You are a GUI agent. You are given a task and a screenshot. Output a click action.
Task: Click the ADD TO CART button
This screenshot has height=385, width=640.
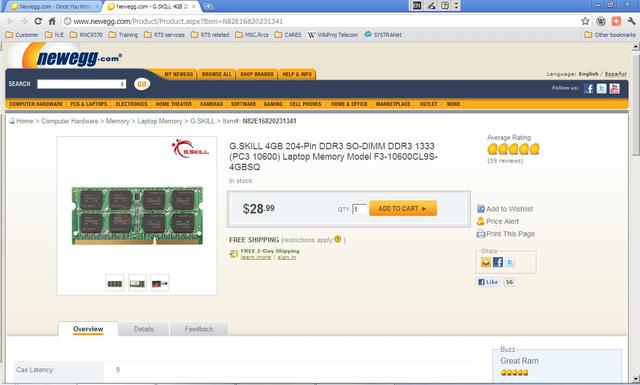click(403, 208)
